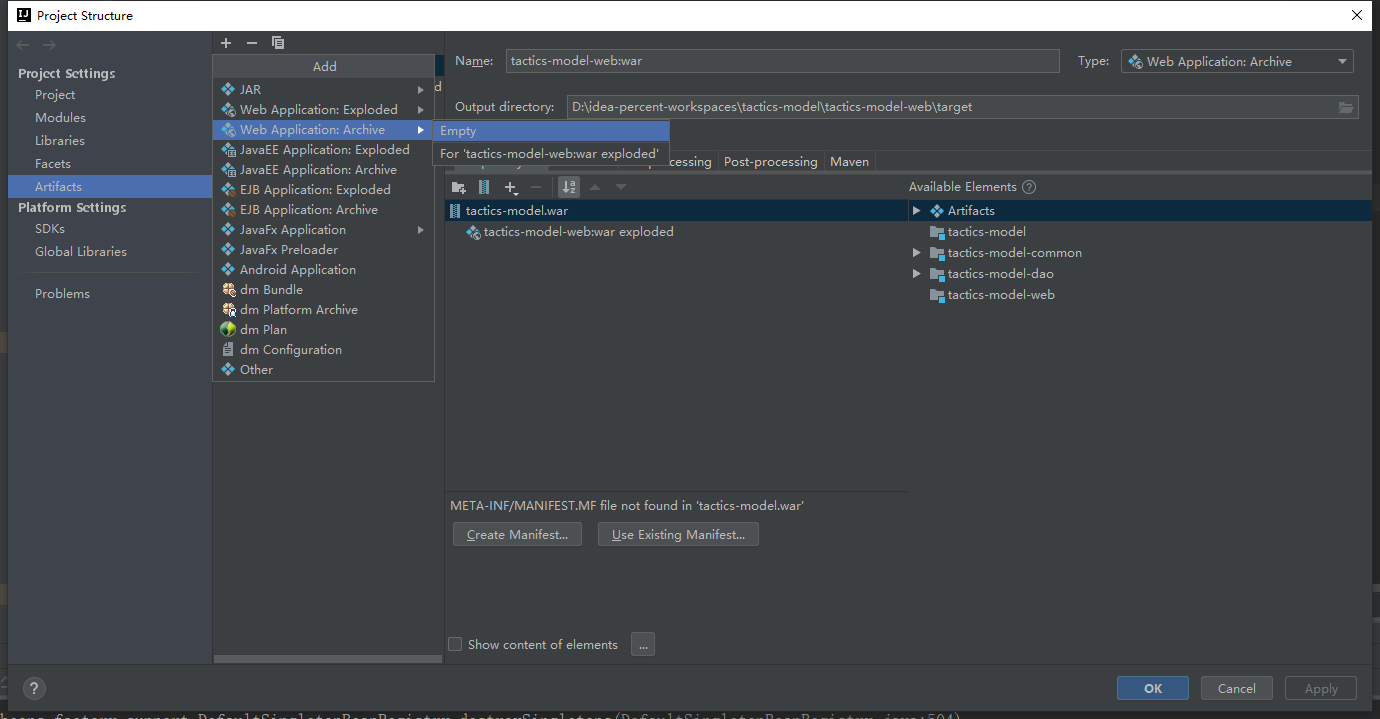Choose Android Application in Add menu
The image size is (1380, 719).
[x=324, y=269]
